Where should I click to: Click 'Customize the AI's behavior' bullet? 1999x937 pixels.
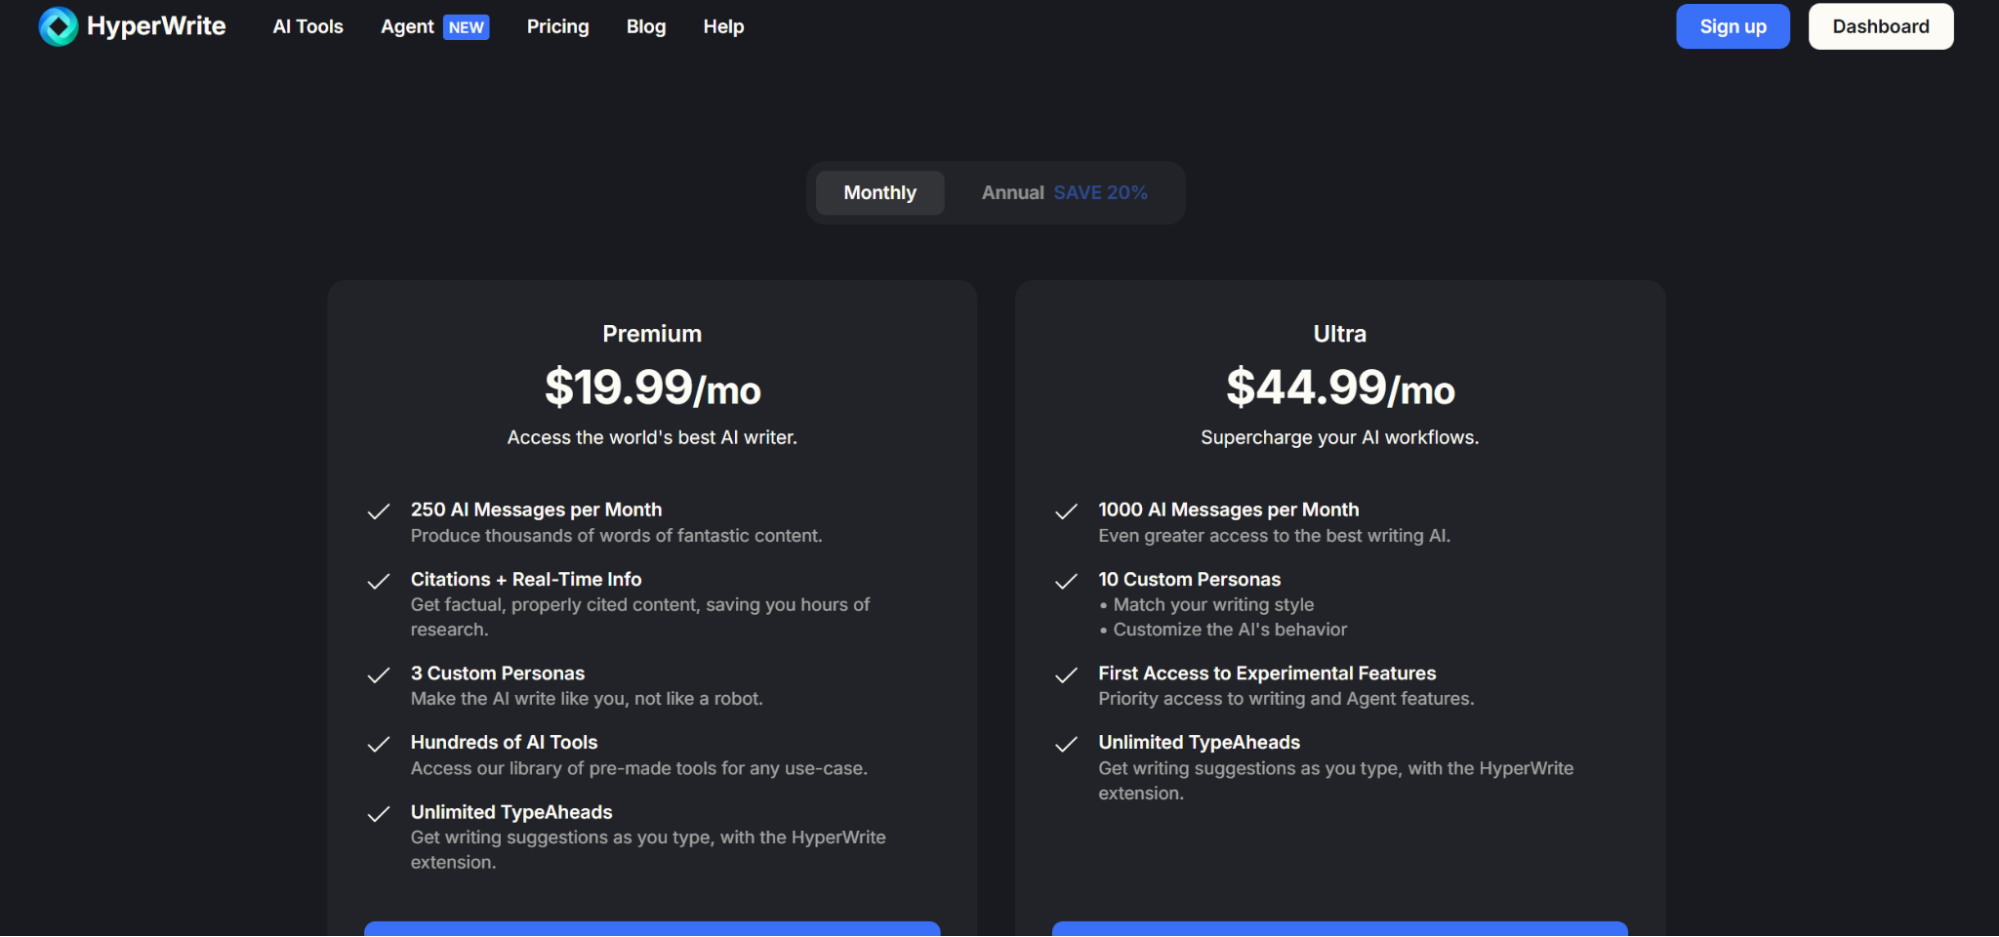click(1230, 630)
